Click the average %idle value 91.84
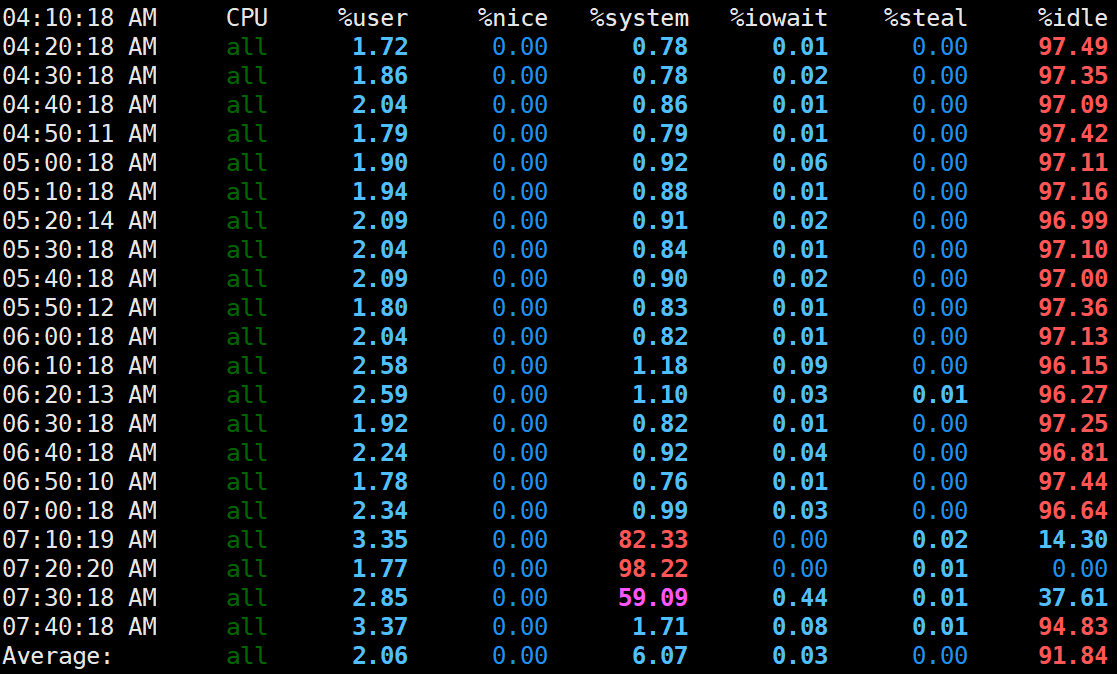Image resolution: width=1117 pixels, height=674 pixels. click(x=1073, y=656)
